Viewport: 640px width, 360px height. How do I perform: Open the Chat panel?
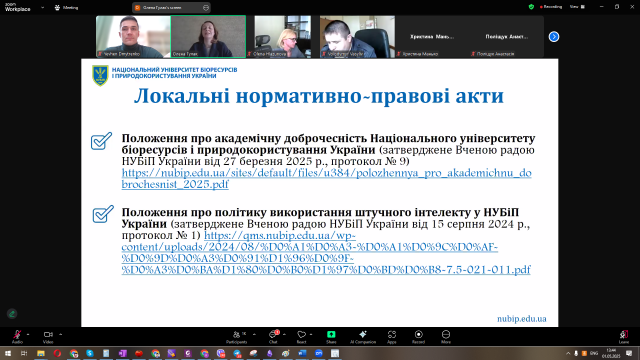(x=273, y=337)
